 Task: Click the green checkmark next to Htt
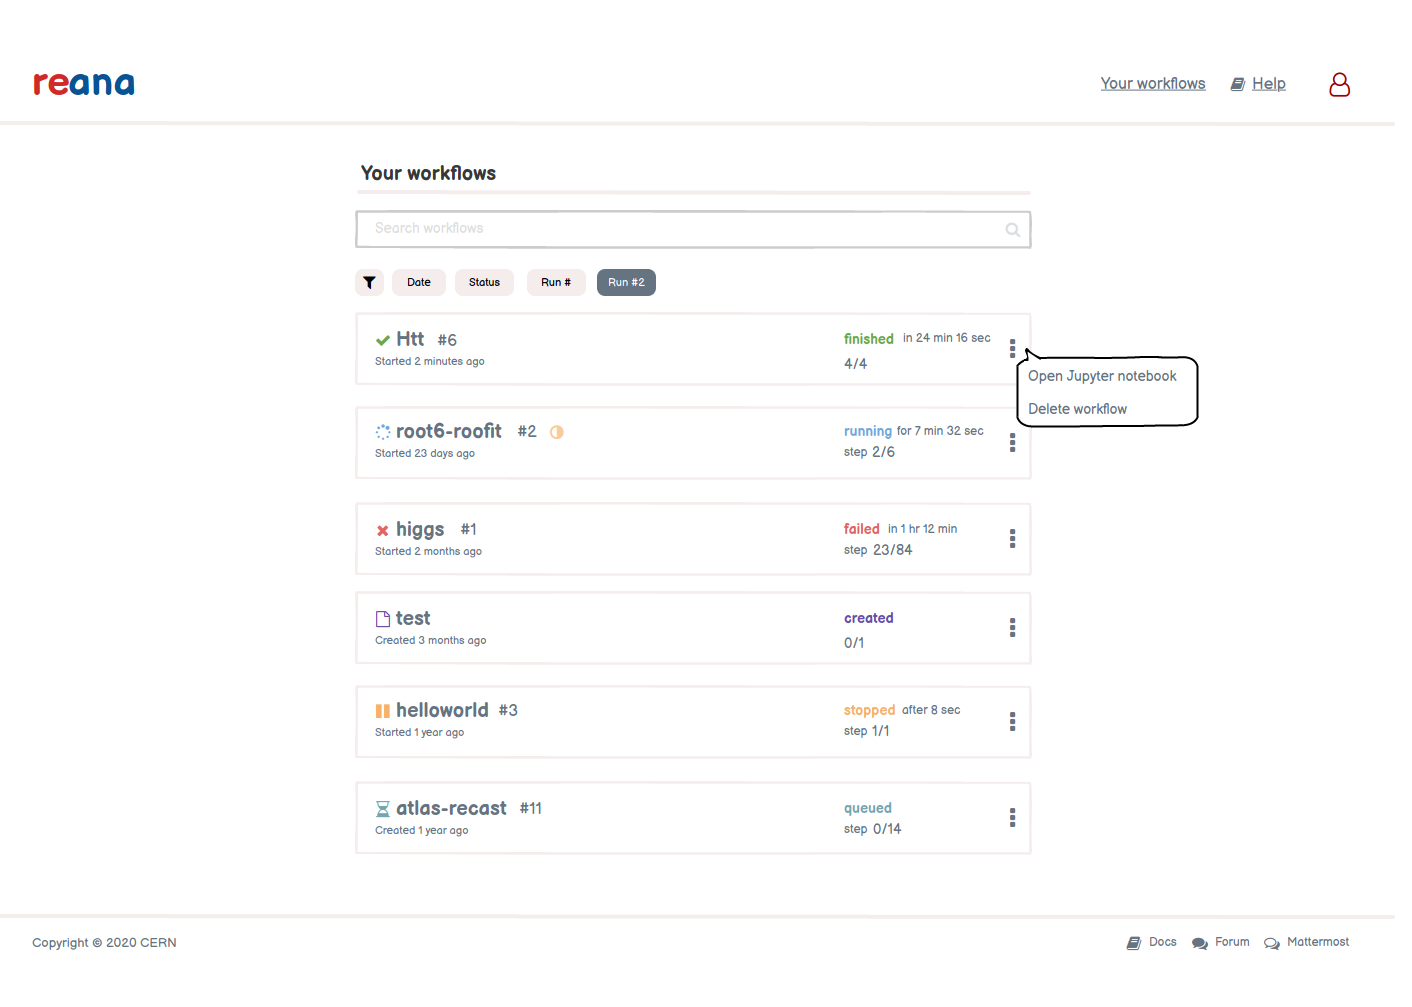click(x=383, y=339)
